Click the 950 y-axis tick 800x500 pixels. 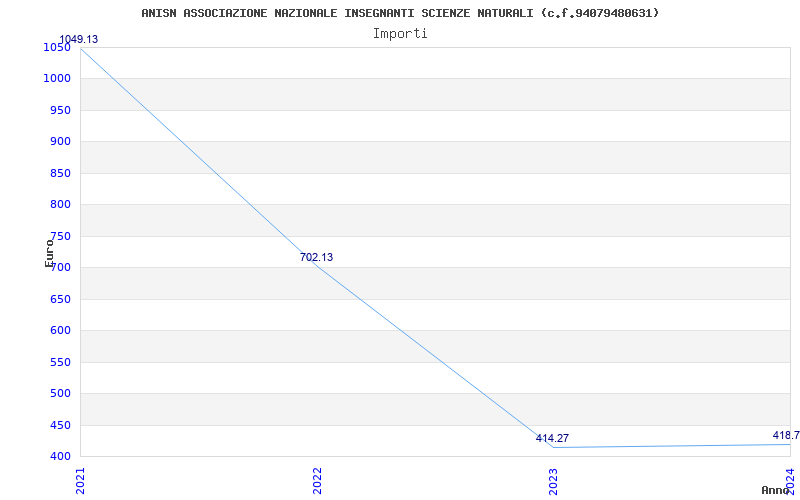(x=60, y=110)
